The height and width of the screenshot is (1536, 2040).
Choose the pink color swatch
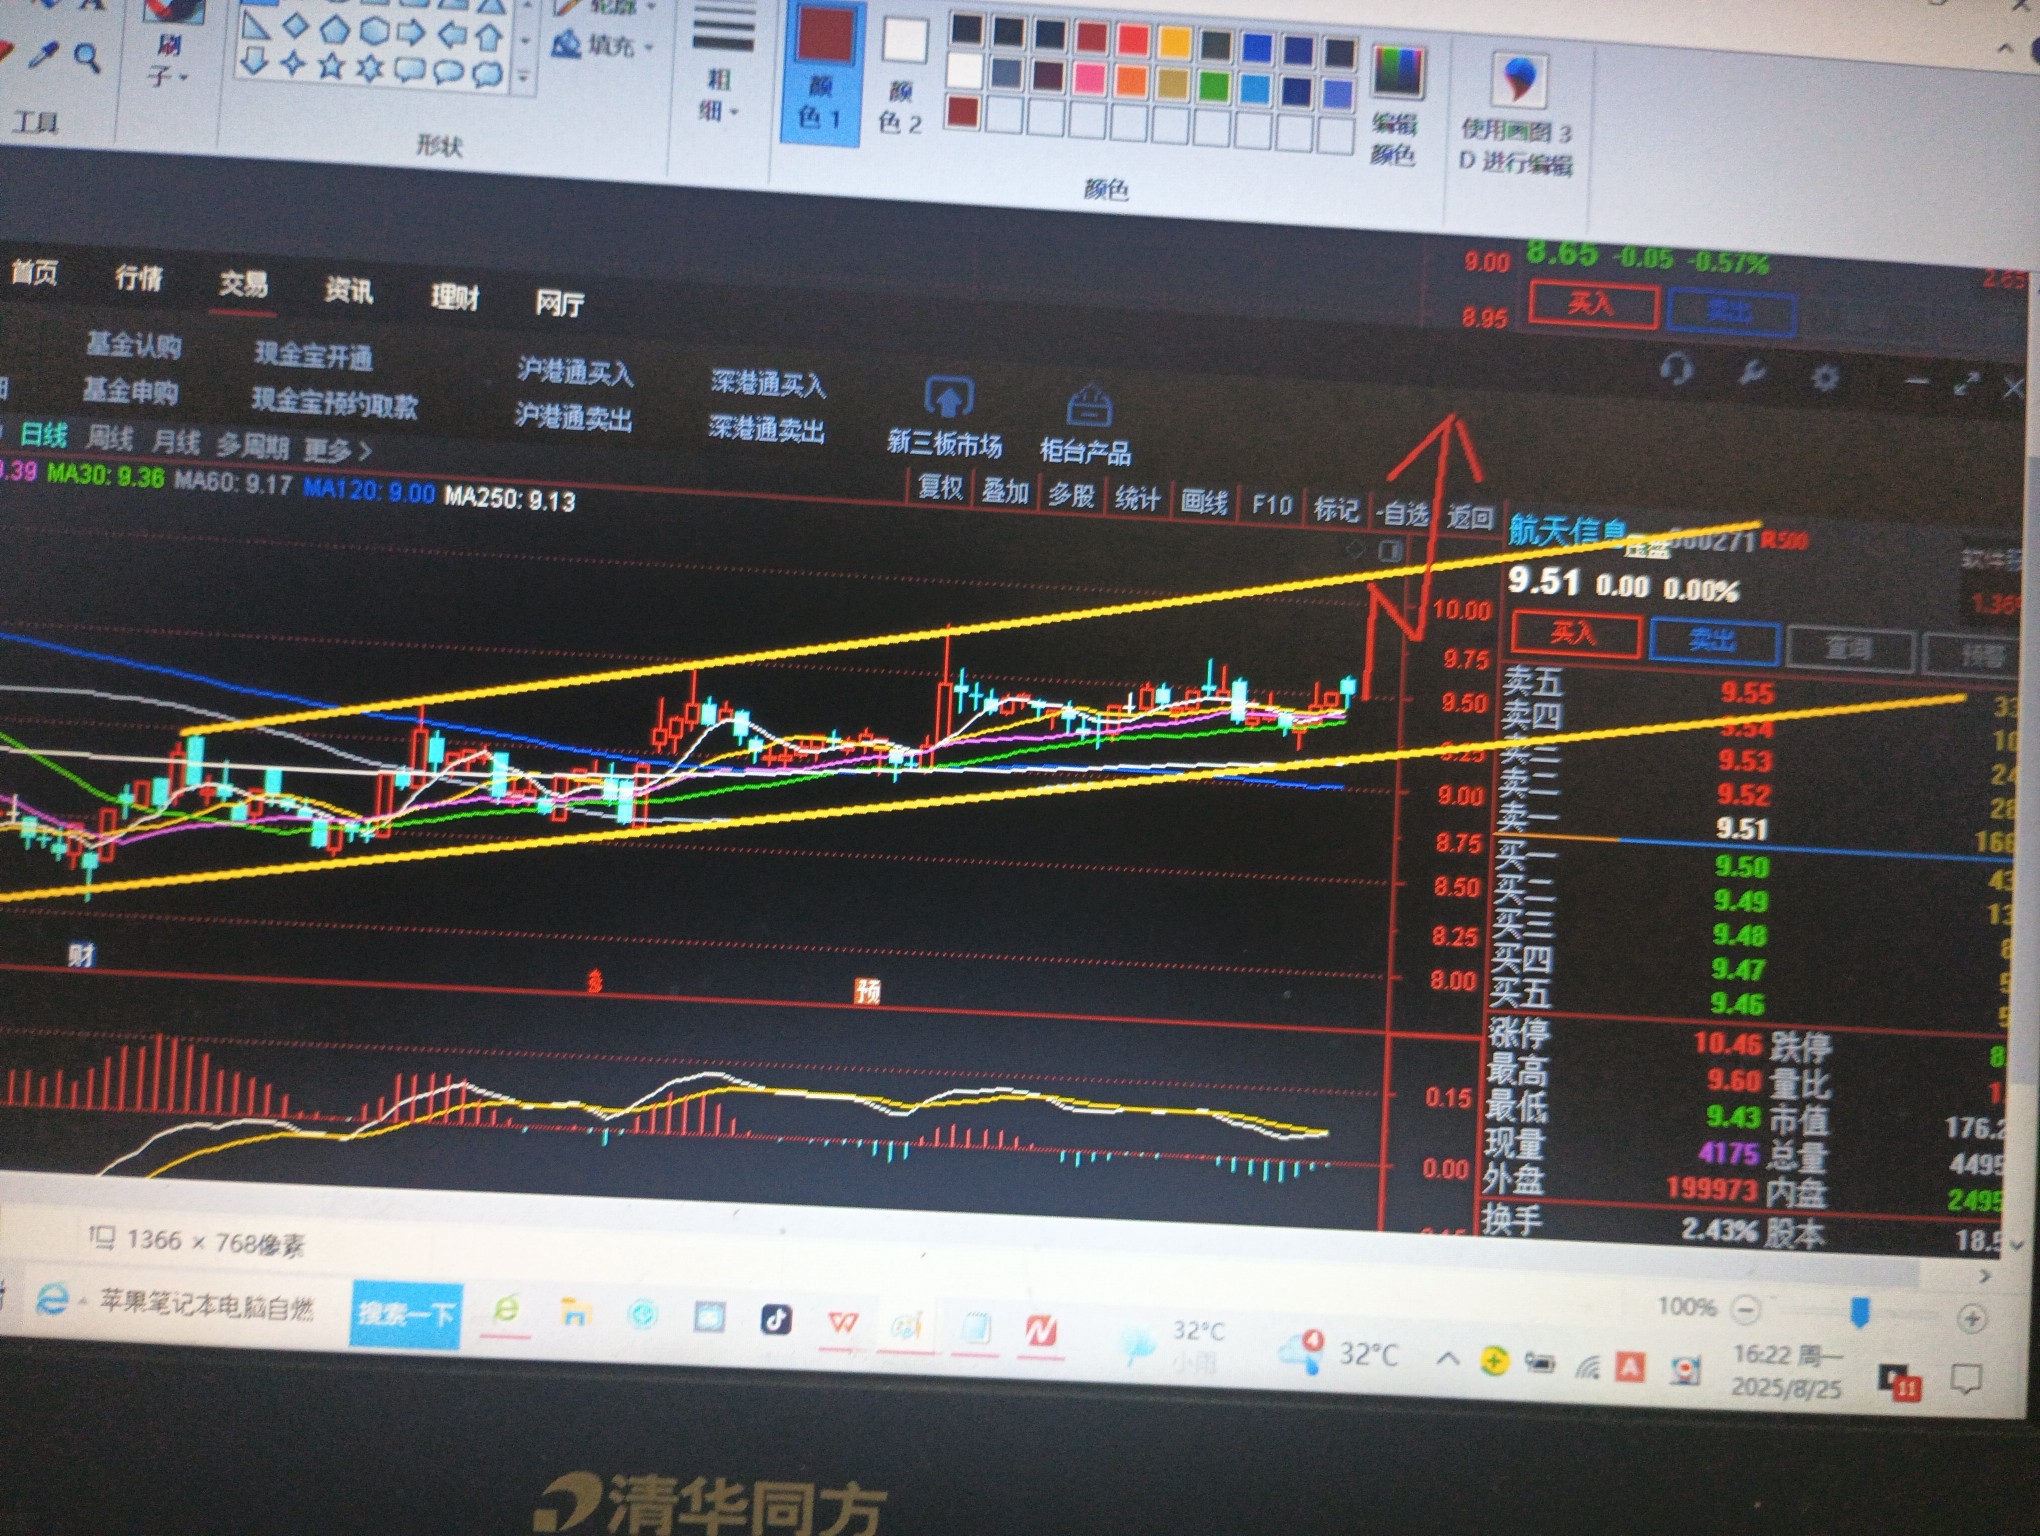[1089, 79]
